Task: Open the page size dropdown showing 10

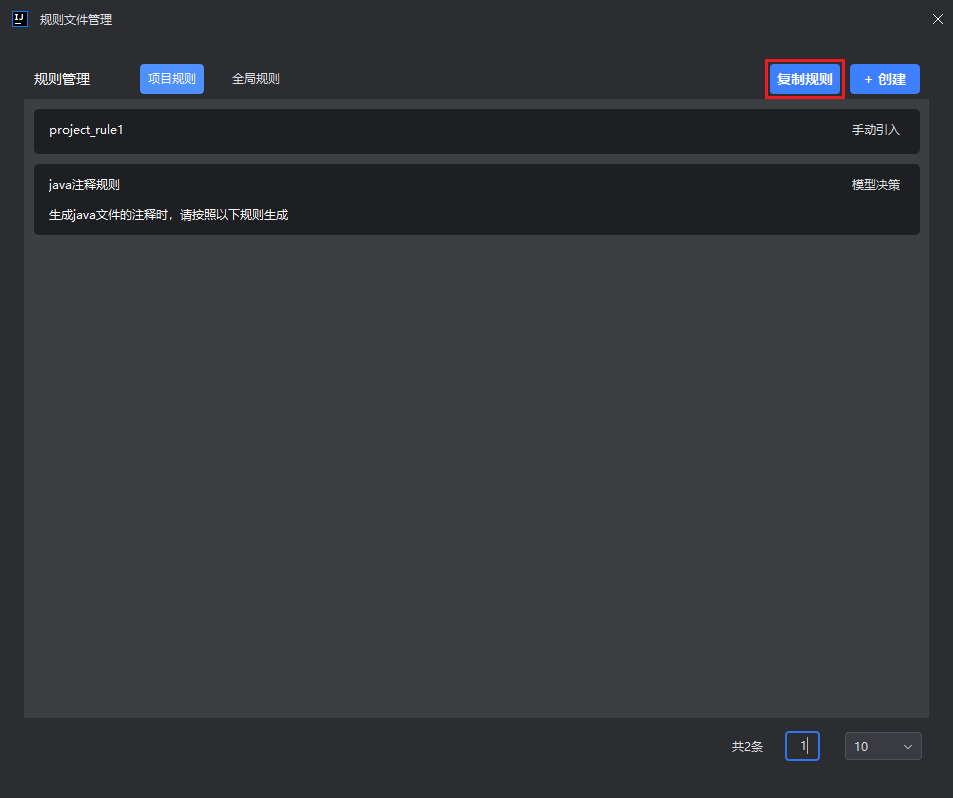Action: pos(882,746)
